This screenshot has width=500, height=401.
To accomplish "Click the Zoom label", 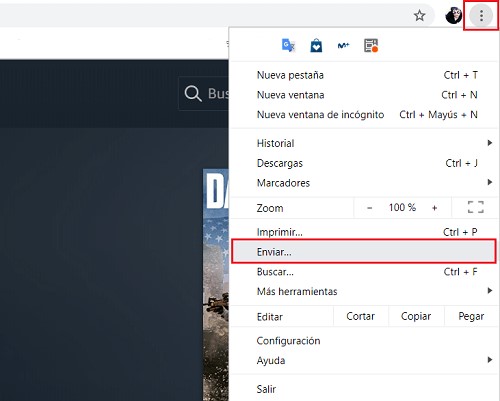I will coord(270,208).
